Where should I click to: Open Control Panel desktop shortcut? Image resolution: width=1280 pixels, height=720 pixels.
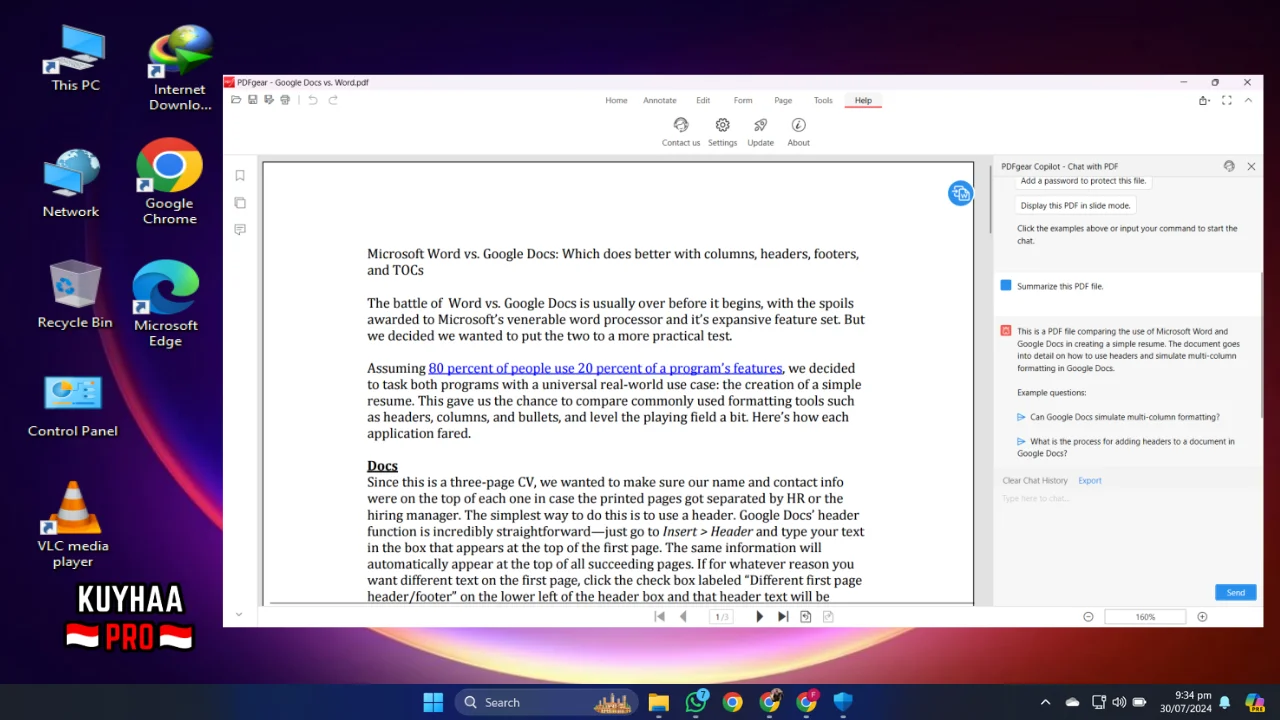(x=73, y=407)
